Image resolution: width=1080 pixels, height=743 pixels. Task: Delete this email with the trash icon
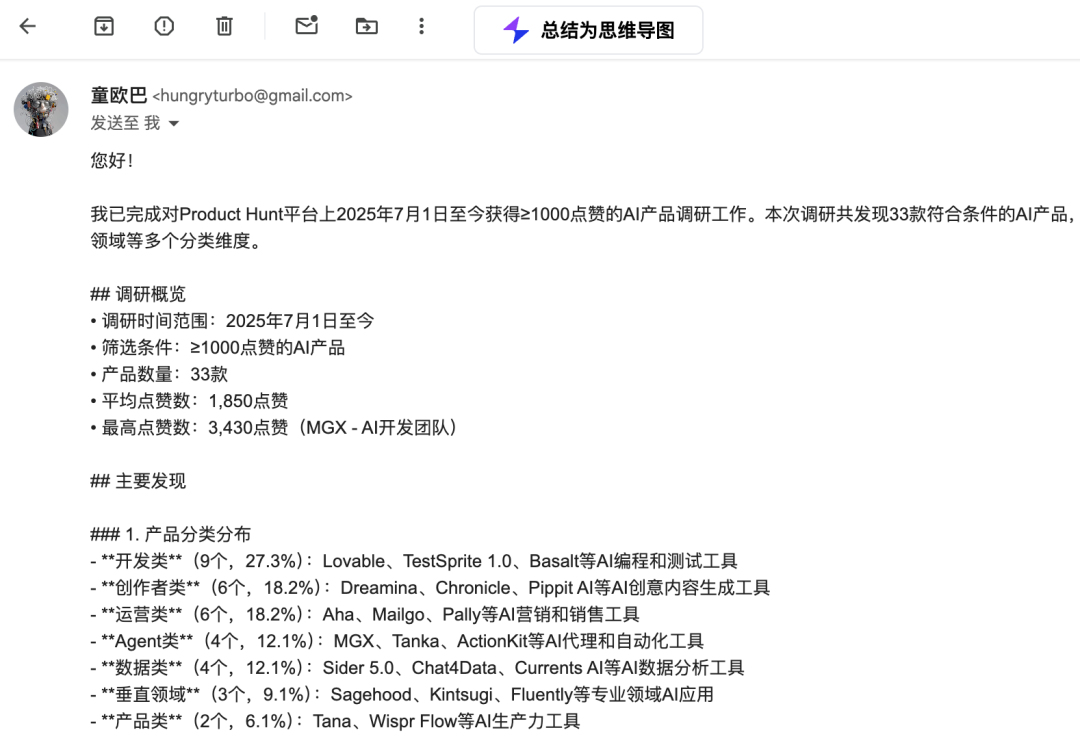224,26
